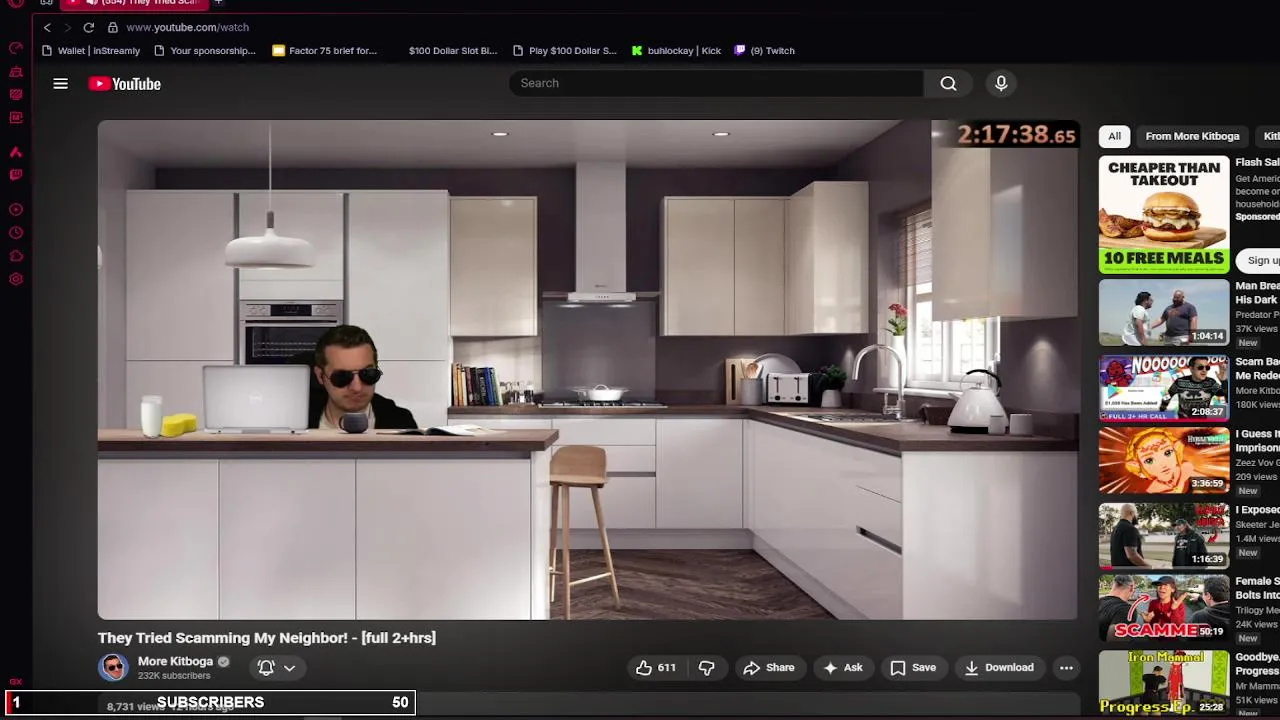Open the 25:28 Iron Mammal video thumbnail
The height and width of the screenshot is (720, 1280).
[1164, 683]
